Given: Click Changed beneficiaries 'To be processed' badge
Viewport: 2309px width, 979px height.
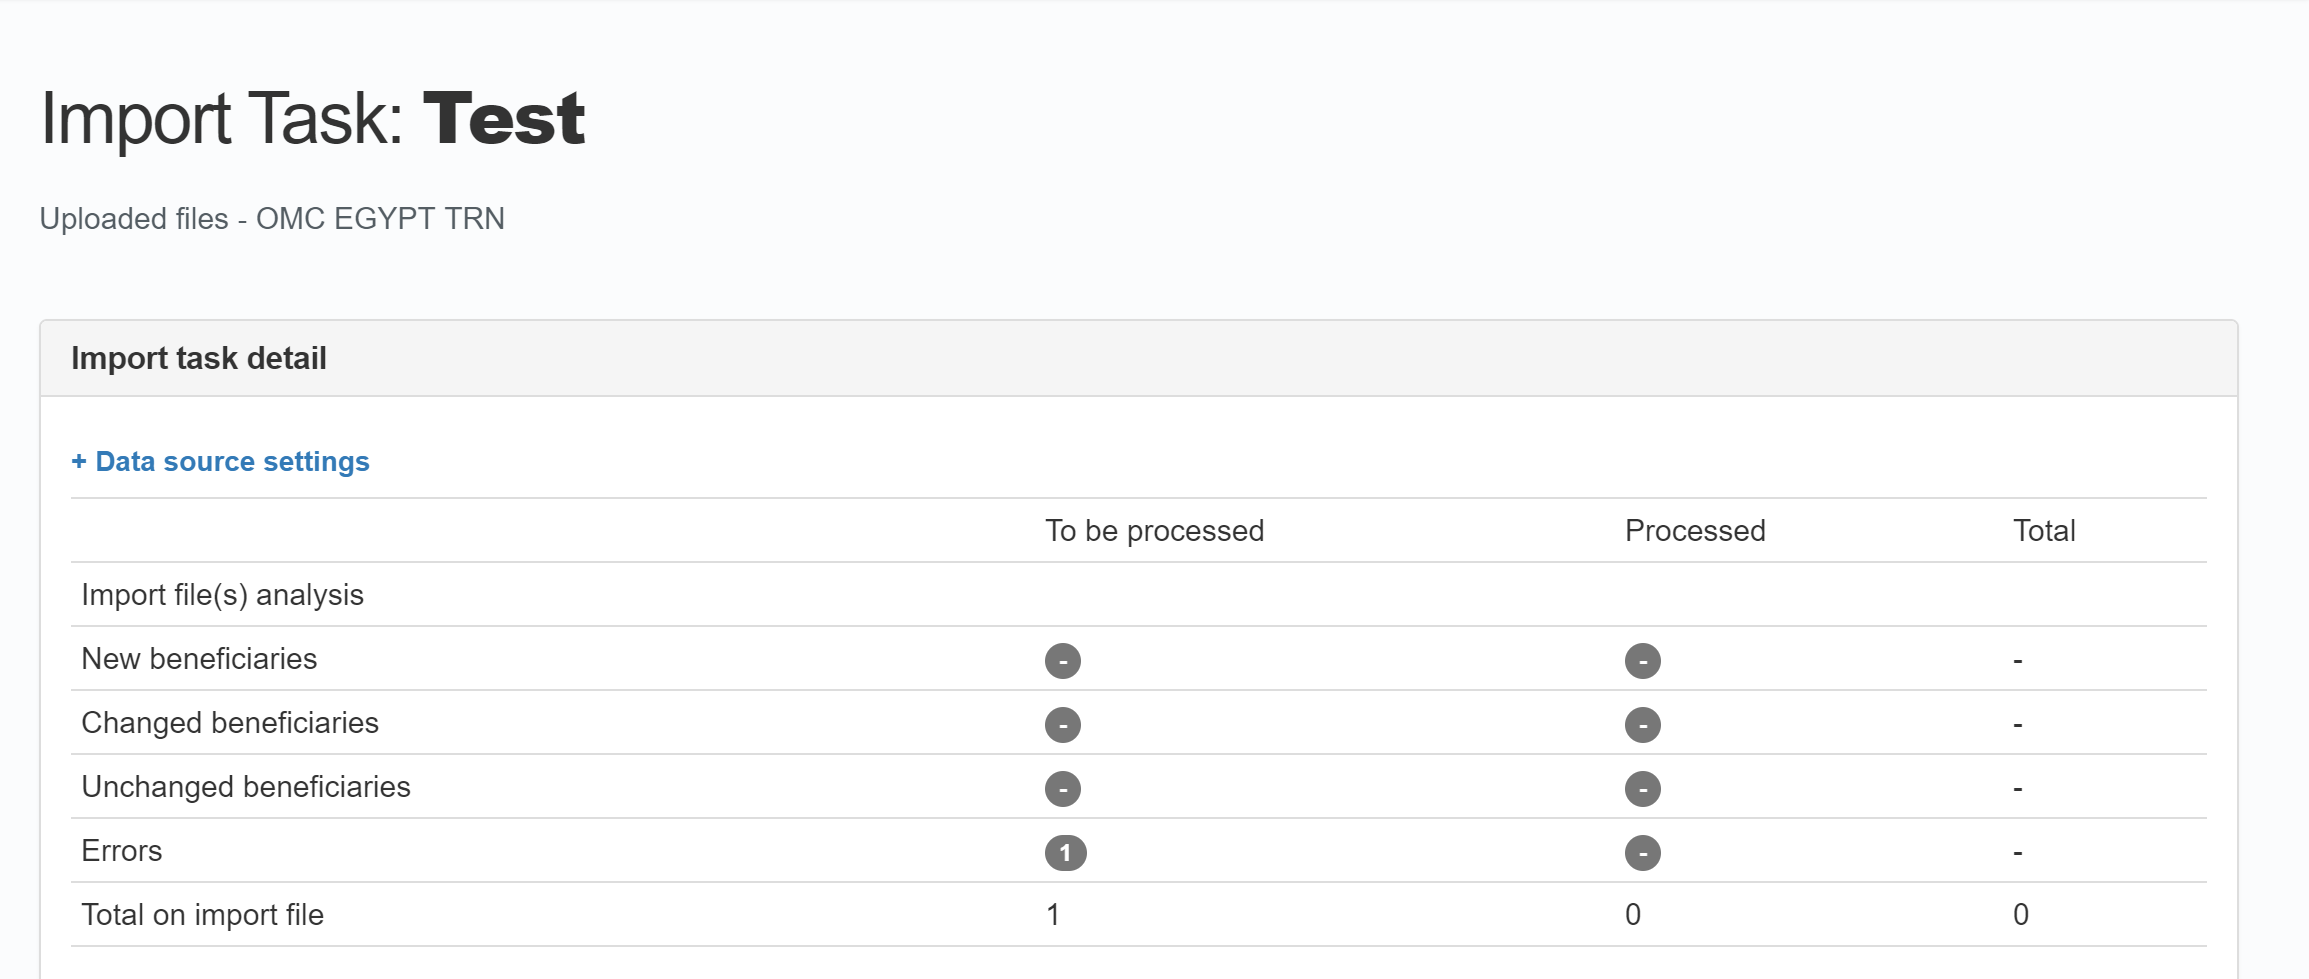Looking at the screenshot, I should coord(1062,725).
